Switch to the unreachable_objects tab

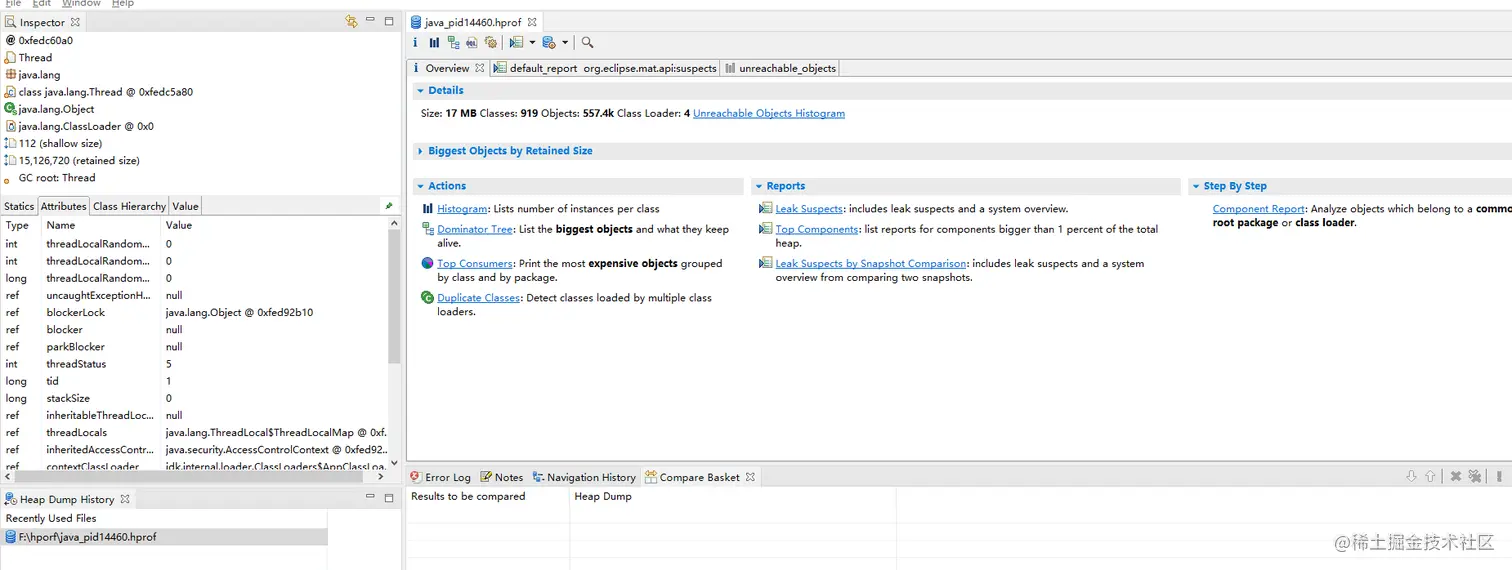click(x=782, y=68)
